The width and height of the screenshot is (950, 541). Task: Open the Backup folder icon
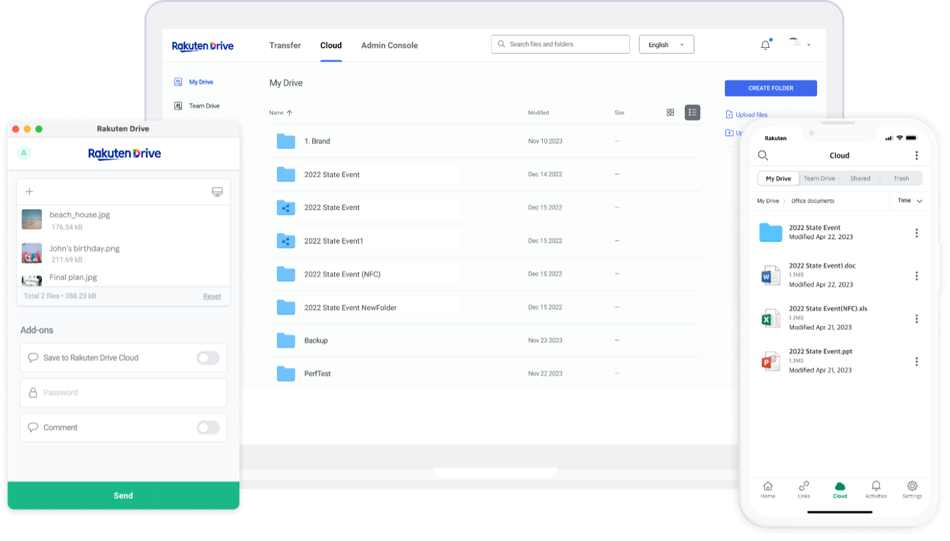pos(286,340)
